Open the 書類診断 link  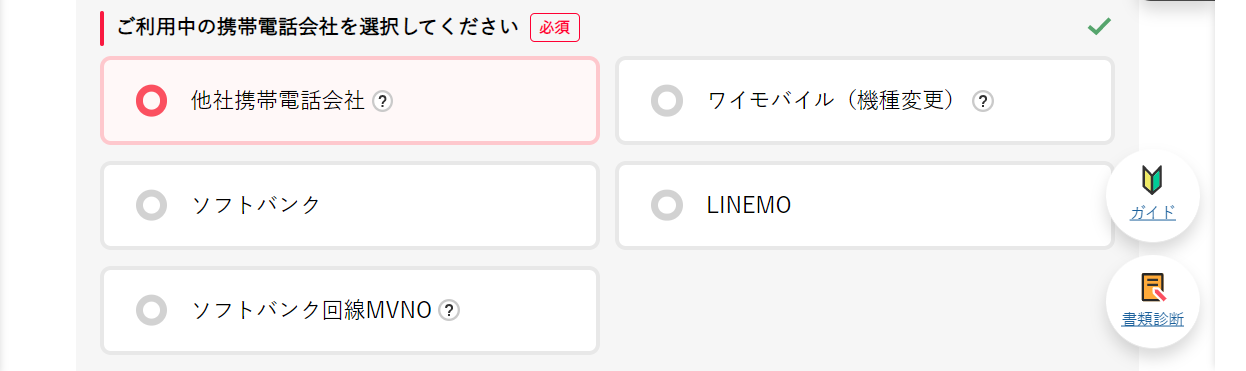click(1153, 320)
